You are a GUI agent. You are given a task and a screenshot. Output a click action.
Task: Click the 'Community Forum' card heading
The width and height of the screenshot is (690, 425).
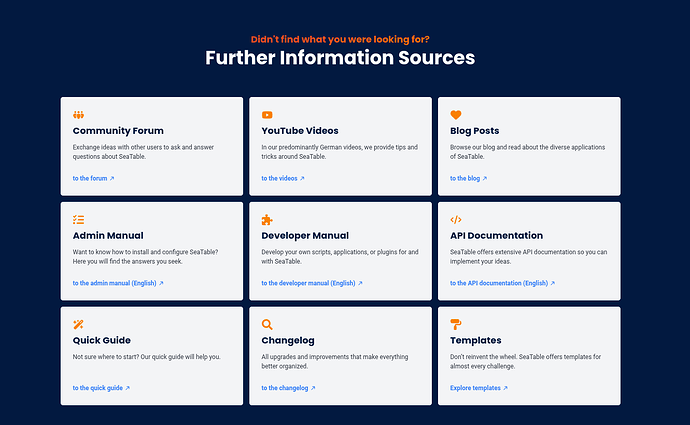coord(118,131)
